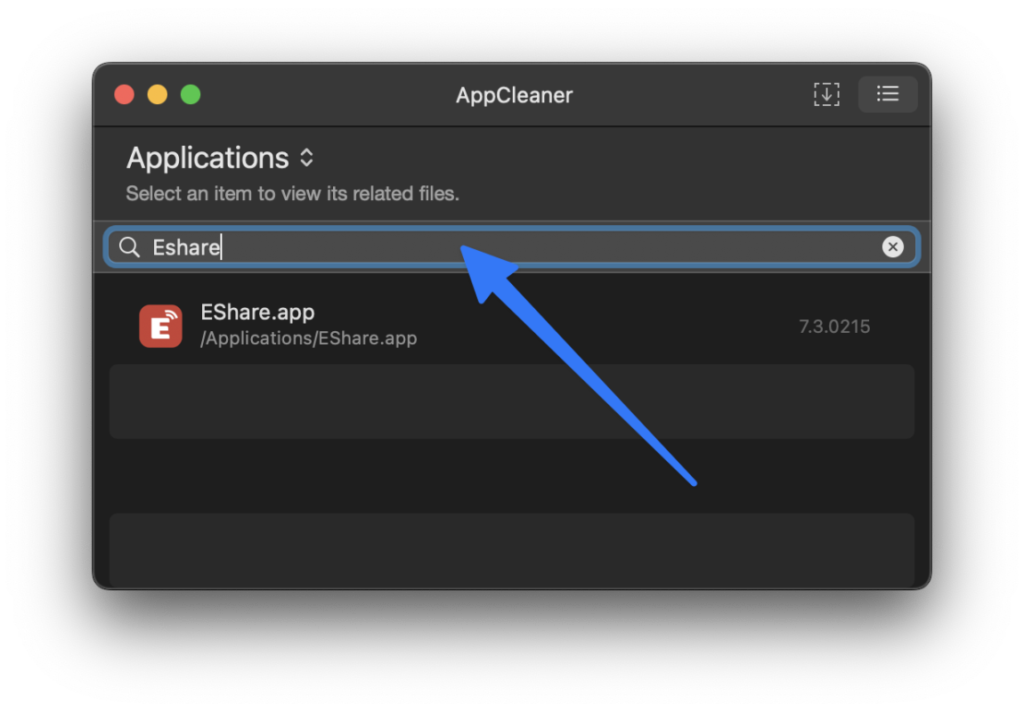The image size is (1024, 712).
Task: Toggle the application list view button
Action: [x=888, y=94]
